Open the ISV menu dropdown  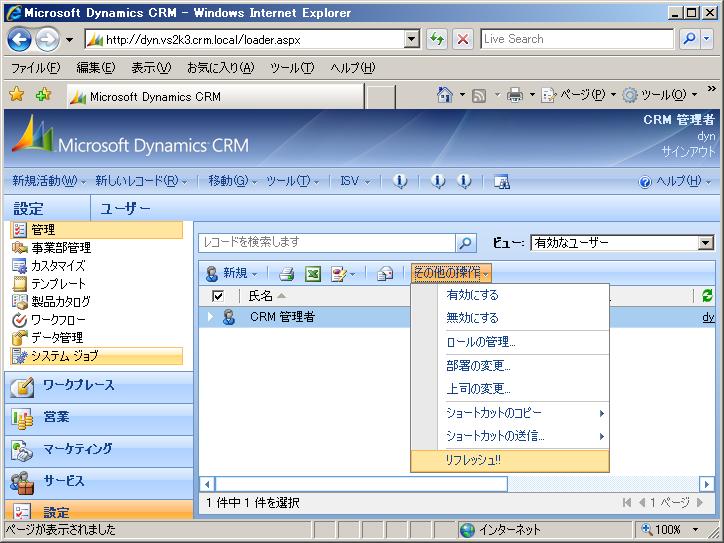point(355,181)
